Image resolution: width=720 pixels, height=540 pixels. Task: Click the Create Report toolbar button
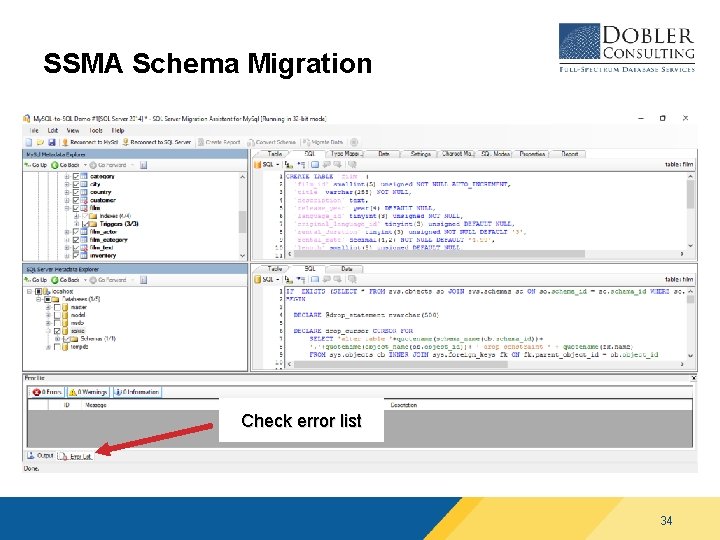click(x=219, y=142)
